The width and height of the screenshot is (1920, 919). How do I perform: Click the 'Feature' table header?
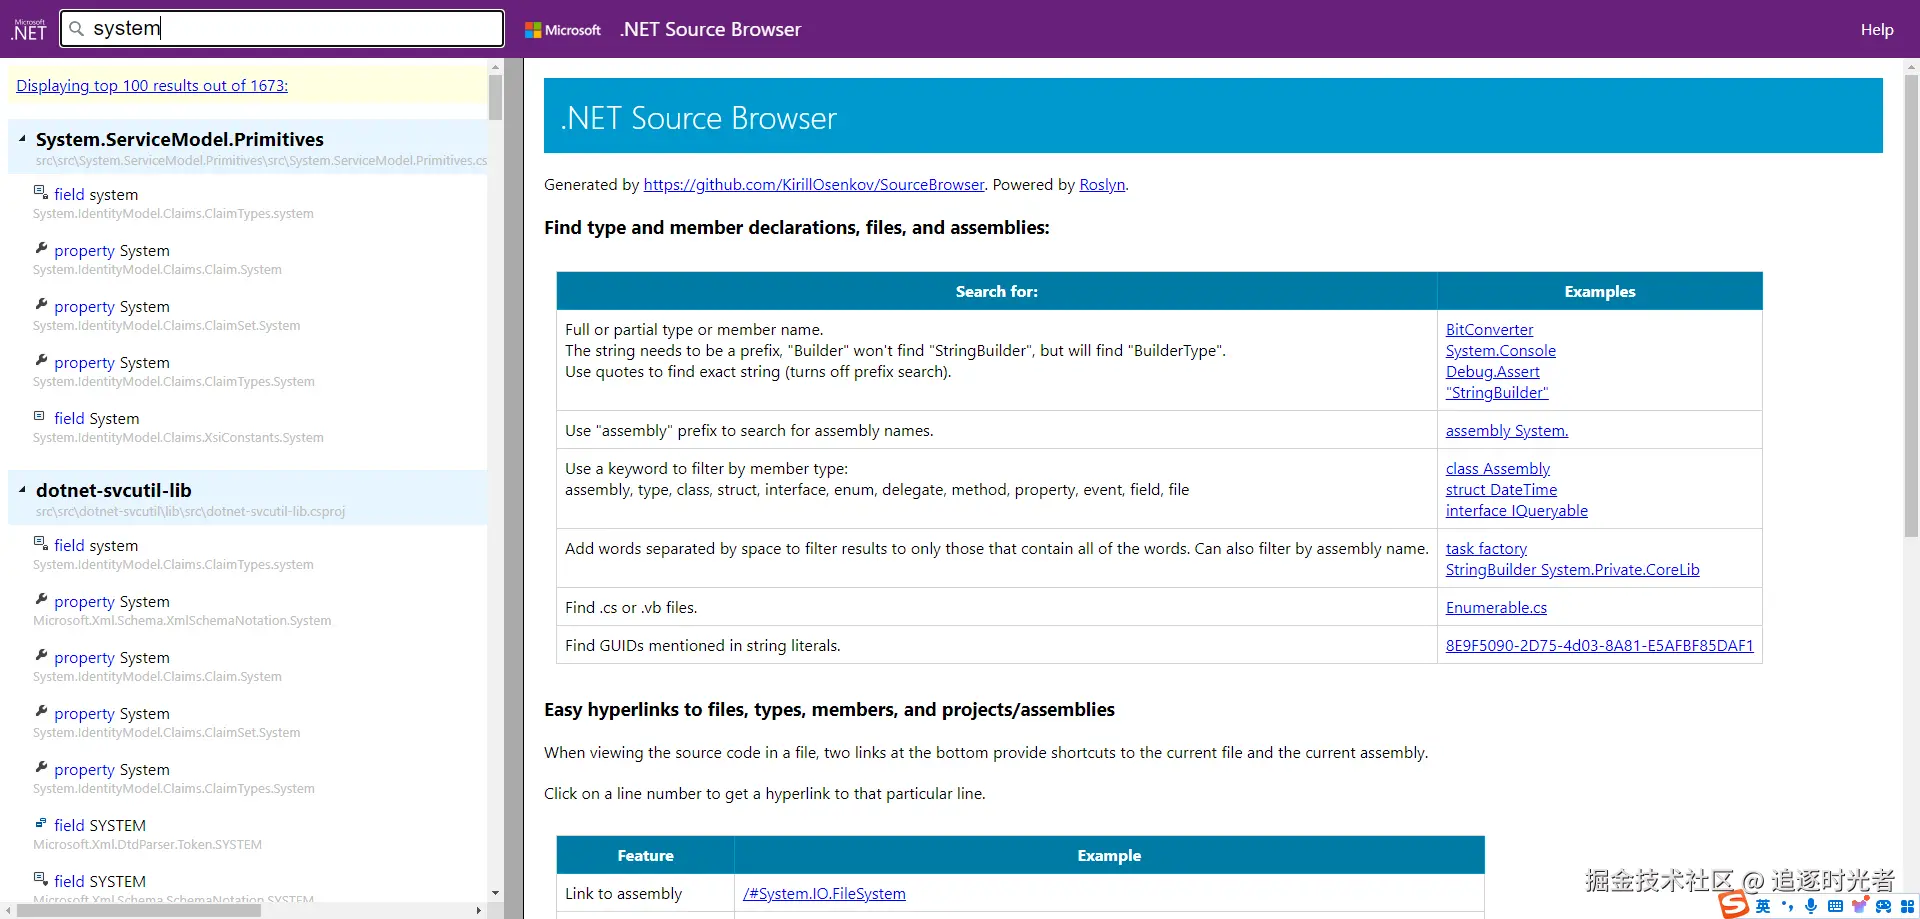646,855
